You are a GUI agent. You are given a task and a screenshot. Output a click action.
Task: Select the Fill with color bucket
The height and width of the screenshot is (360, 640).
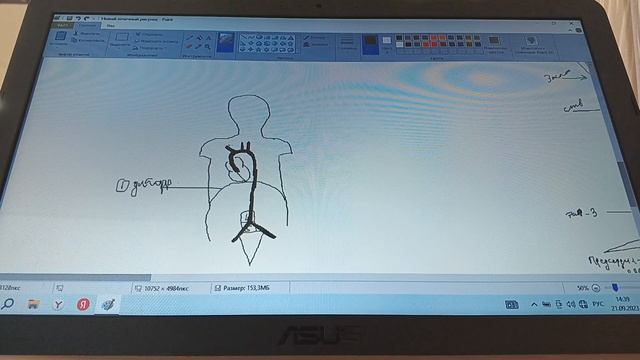click(199, 38)
